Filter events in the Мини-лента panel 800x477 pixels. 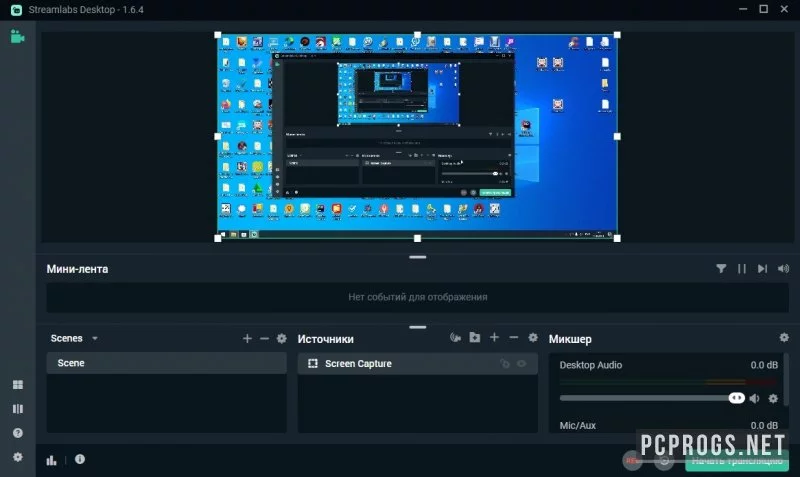tap(721, 268)
